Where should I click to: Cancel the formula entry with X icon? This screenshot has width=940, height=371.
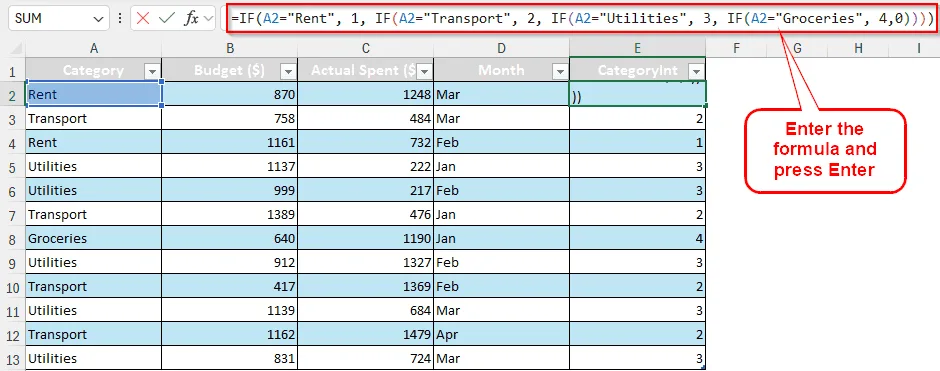[143, 19]
